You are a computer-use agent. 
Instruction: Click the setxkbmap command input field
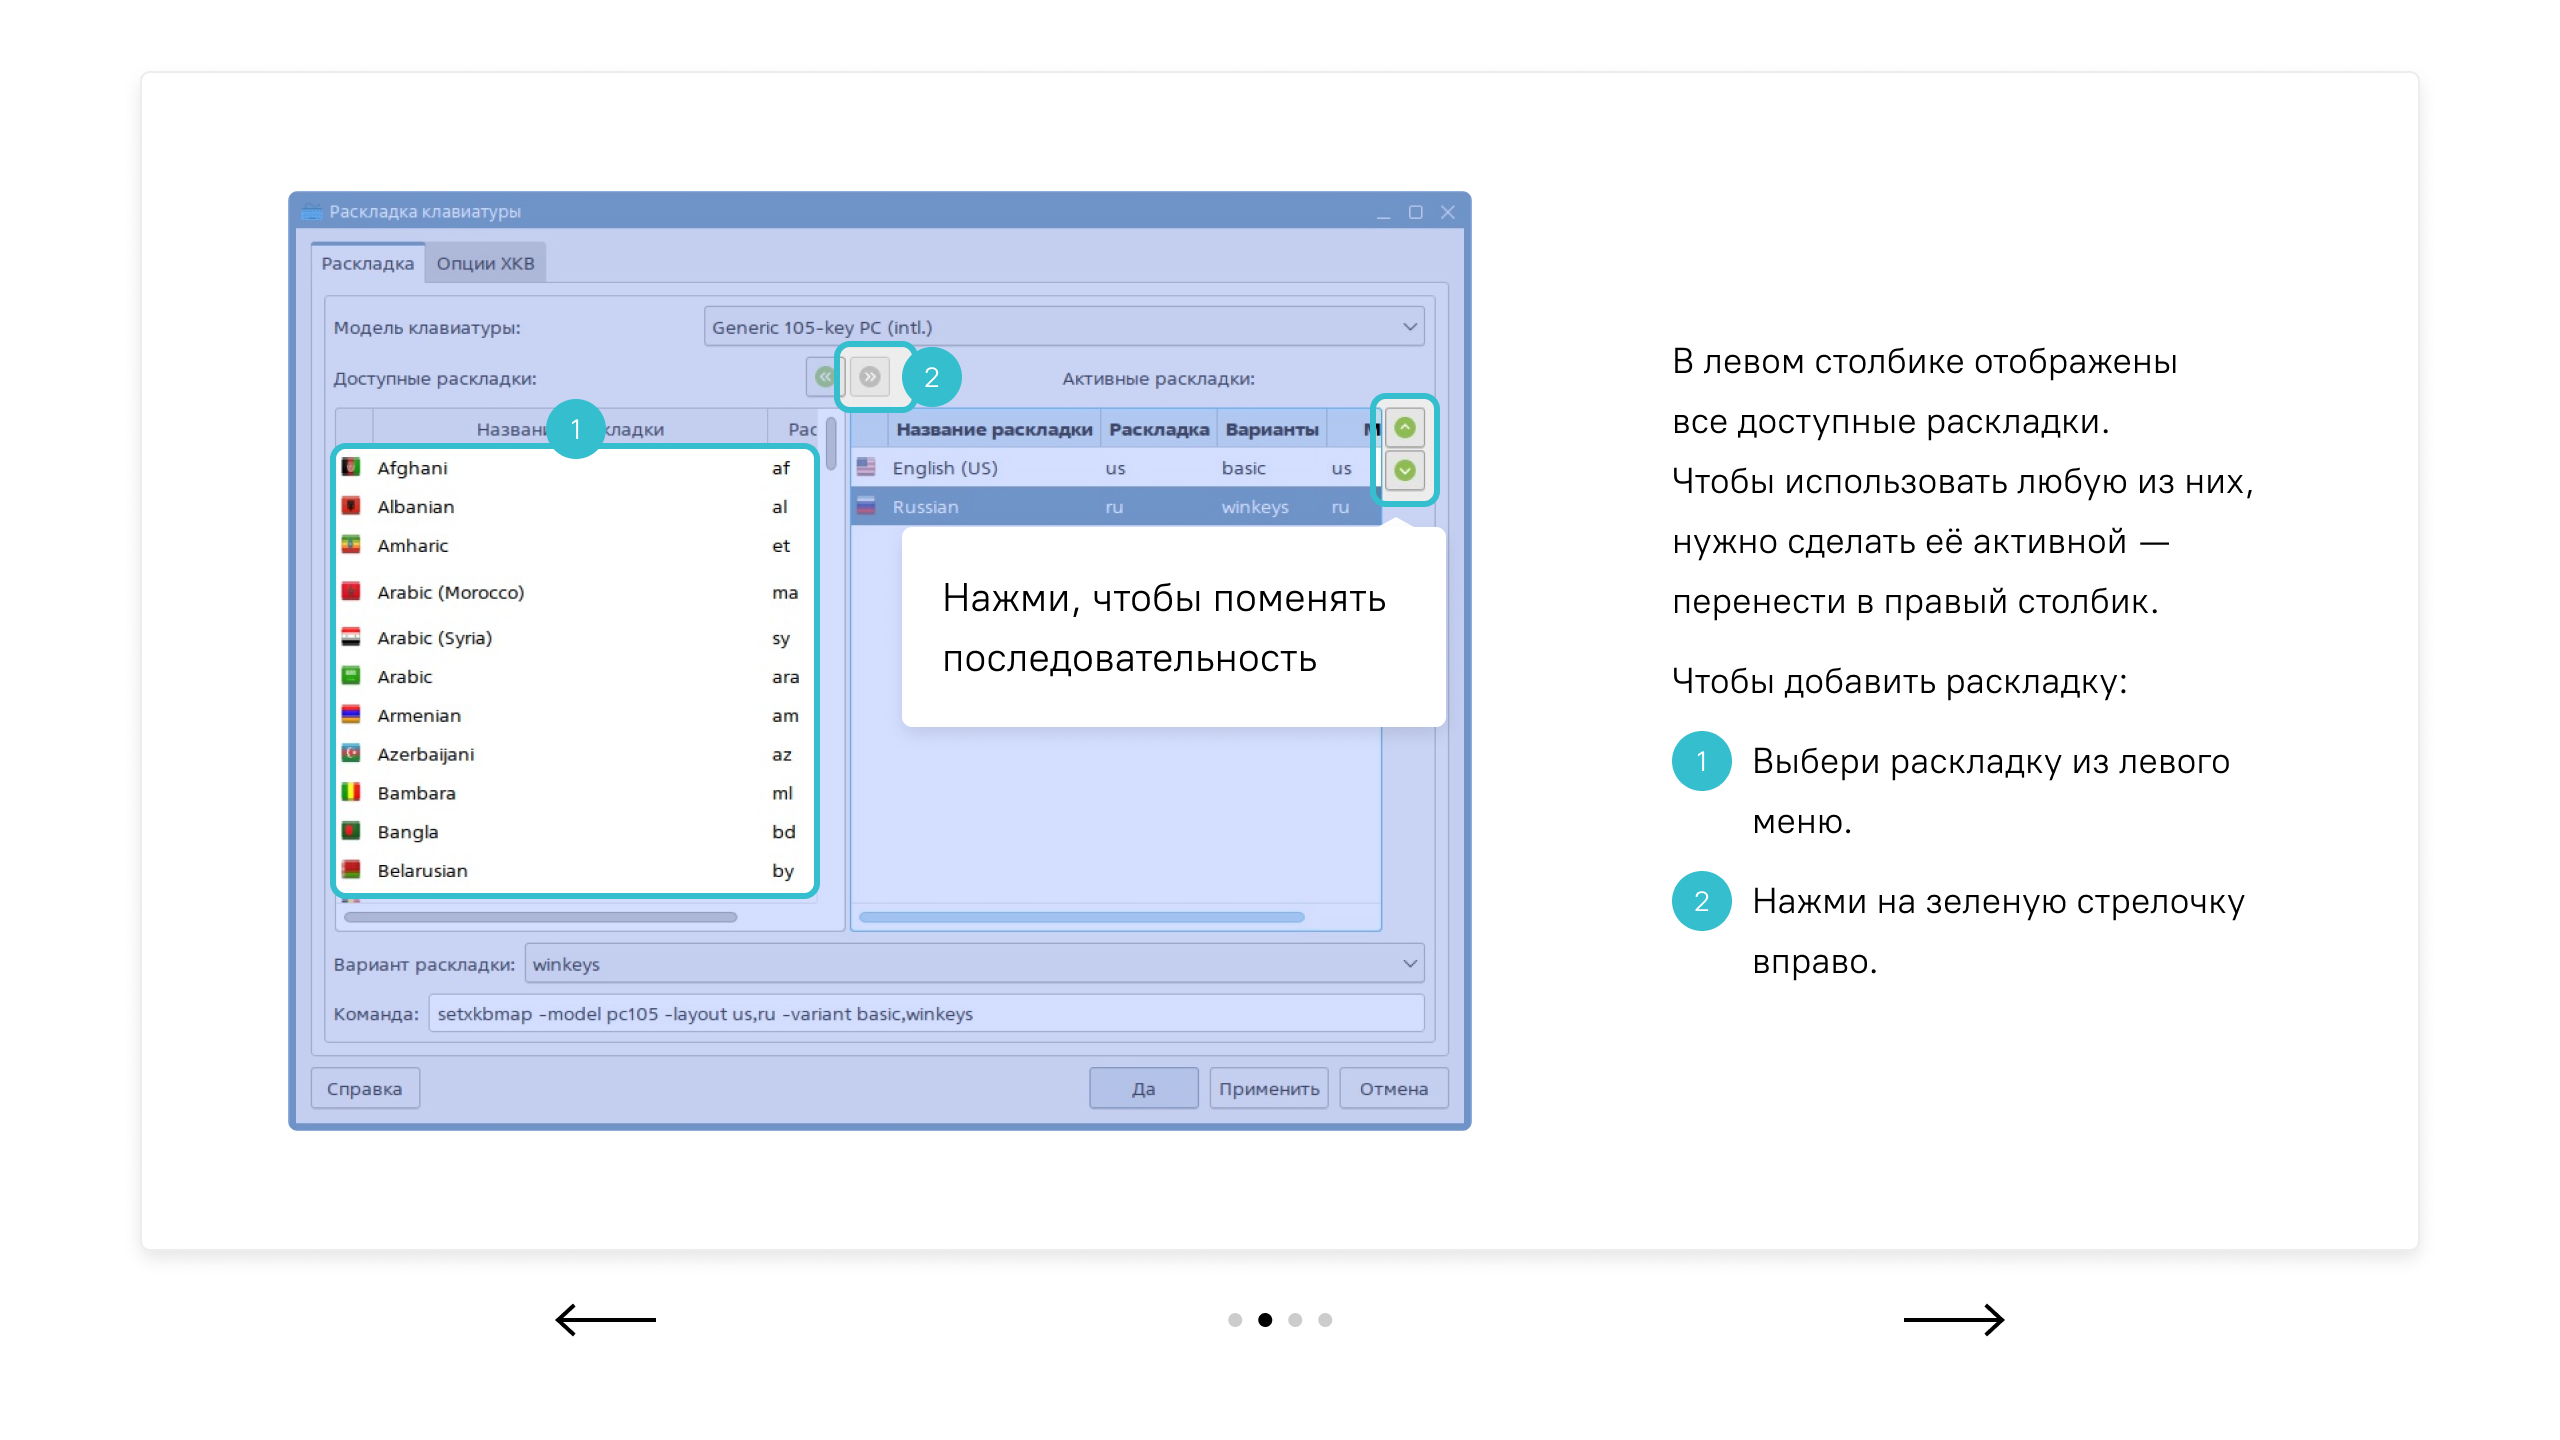pos(925,1013)
